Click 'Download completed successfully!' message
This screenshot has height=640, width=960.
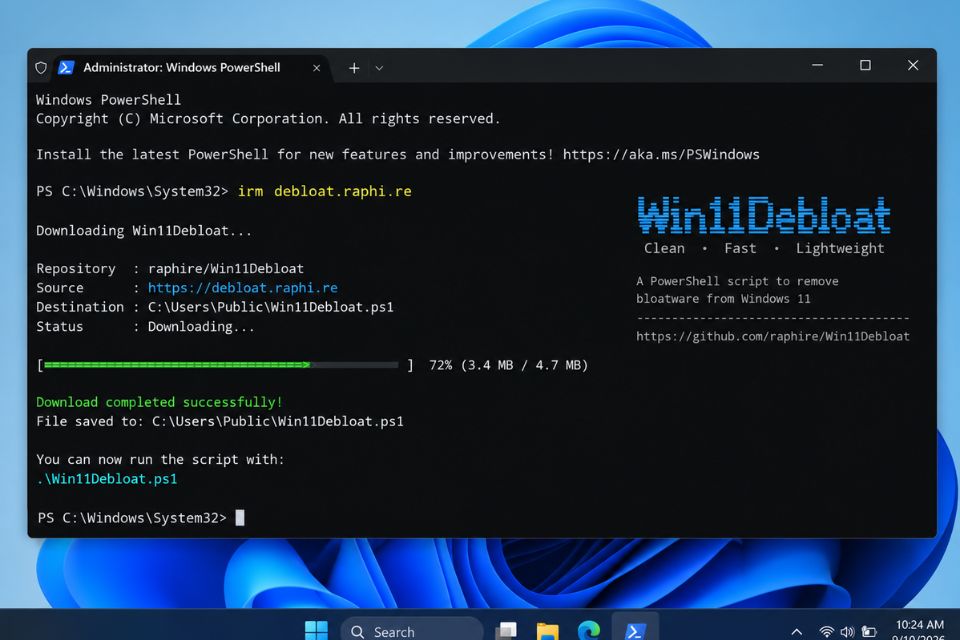click(159, 402)
